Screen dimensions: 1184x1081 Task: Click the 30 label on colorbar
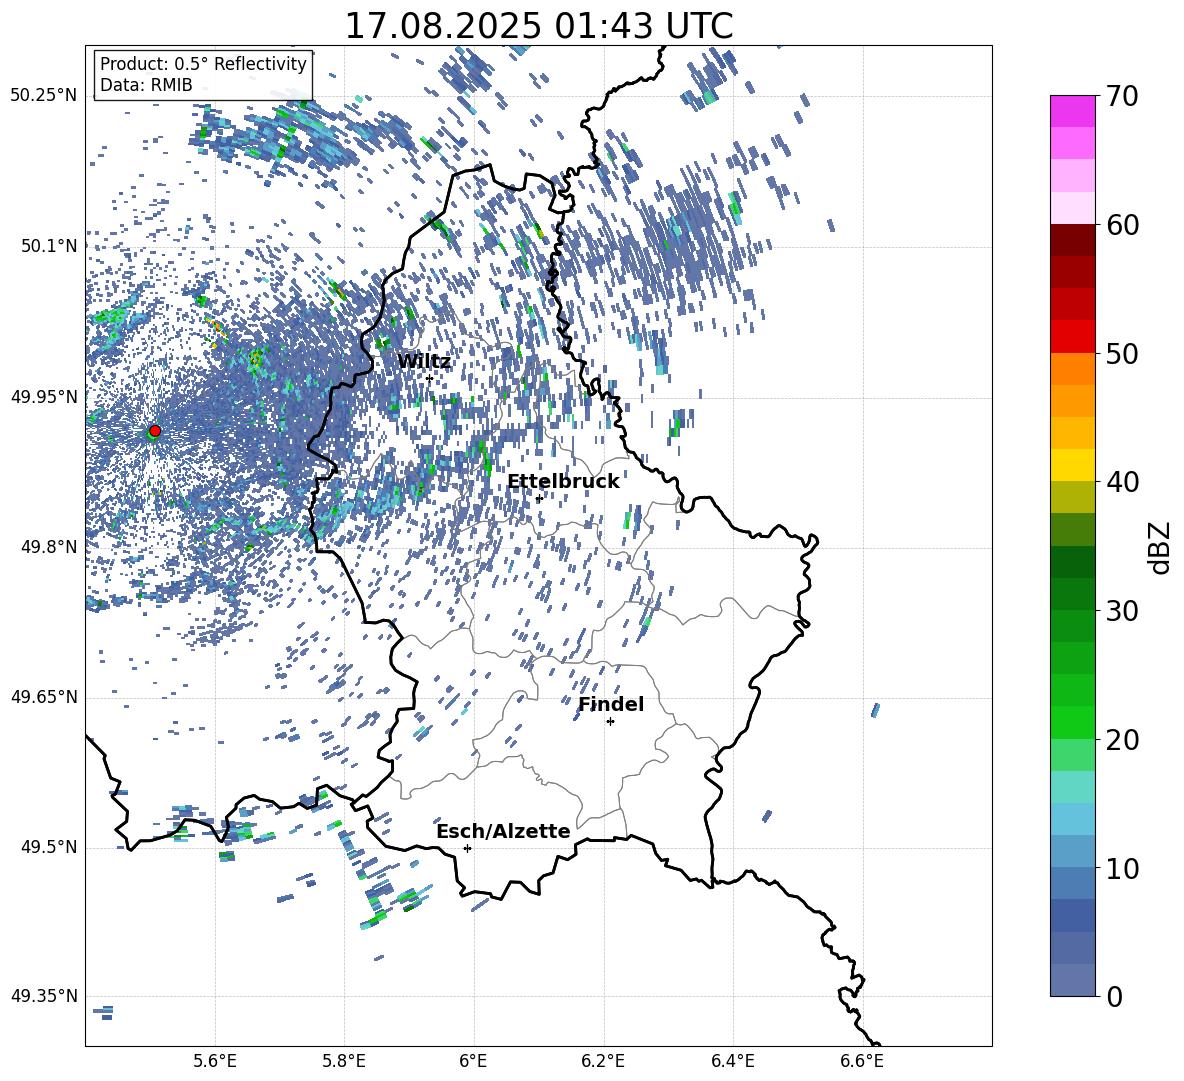1122,611
